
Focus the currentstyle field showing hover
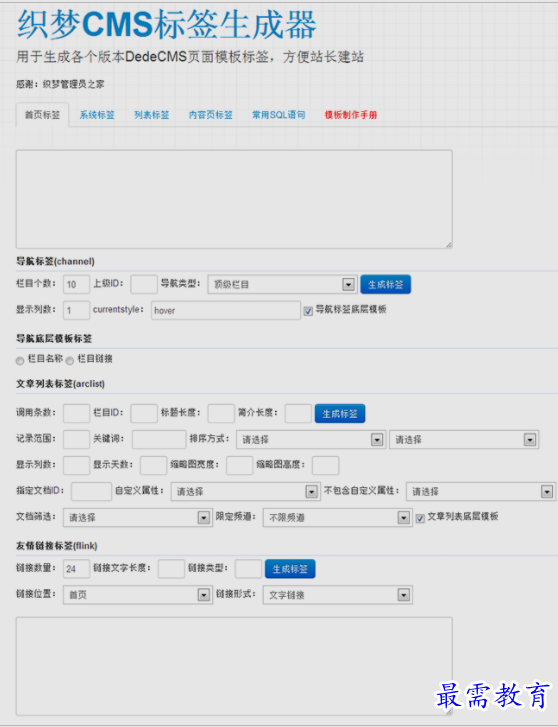point(225,310)
